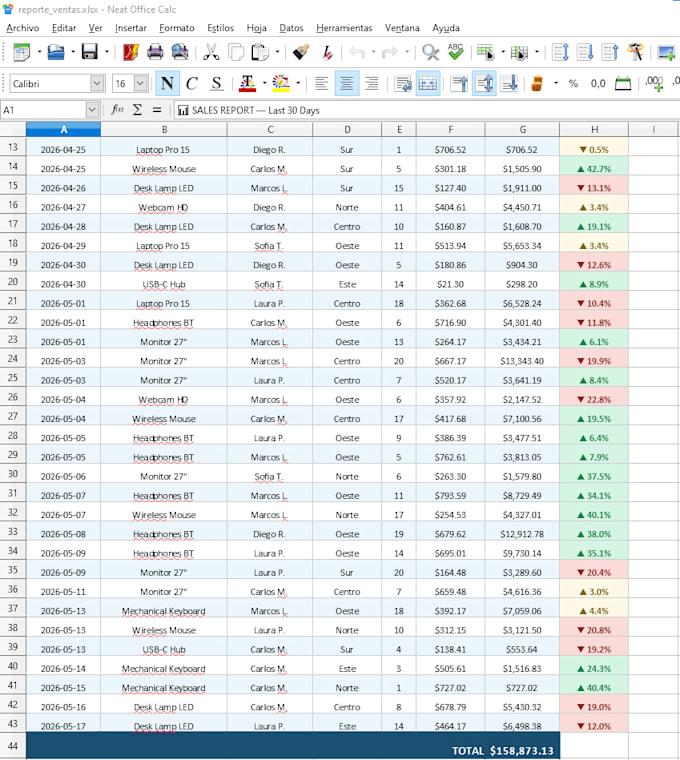Click the insert row icon
Screen dimensions: 680x760
[x=486, y=52]
